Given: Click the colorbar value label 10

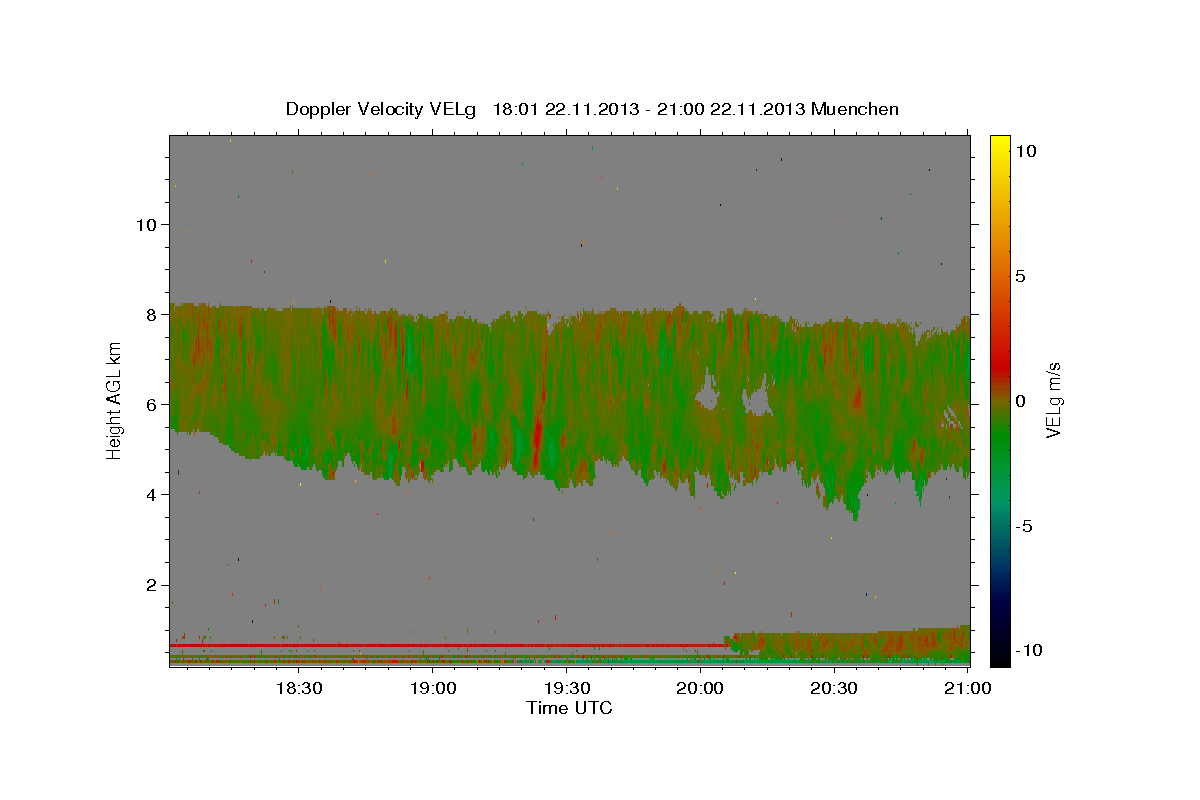Looking at the screenshot, I should coord(1025,150).
